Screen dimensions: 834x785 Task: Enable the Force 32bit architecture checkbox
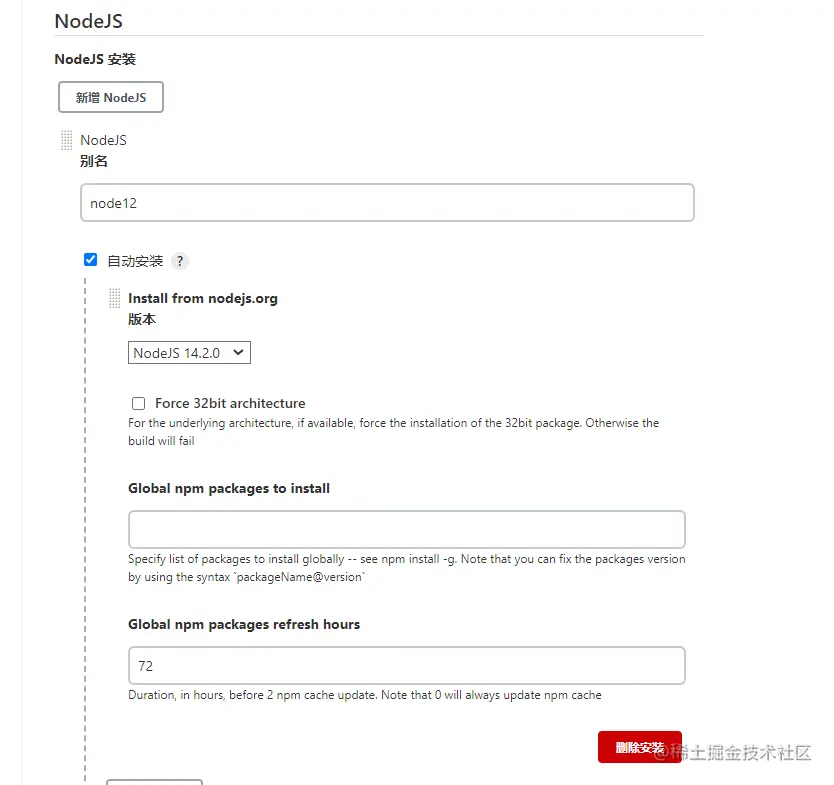[138, 404]
